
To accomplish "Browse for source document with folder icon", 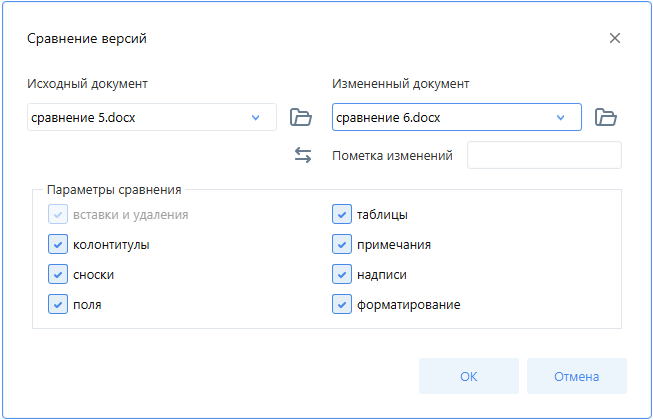I will coord(301,117).
